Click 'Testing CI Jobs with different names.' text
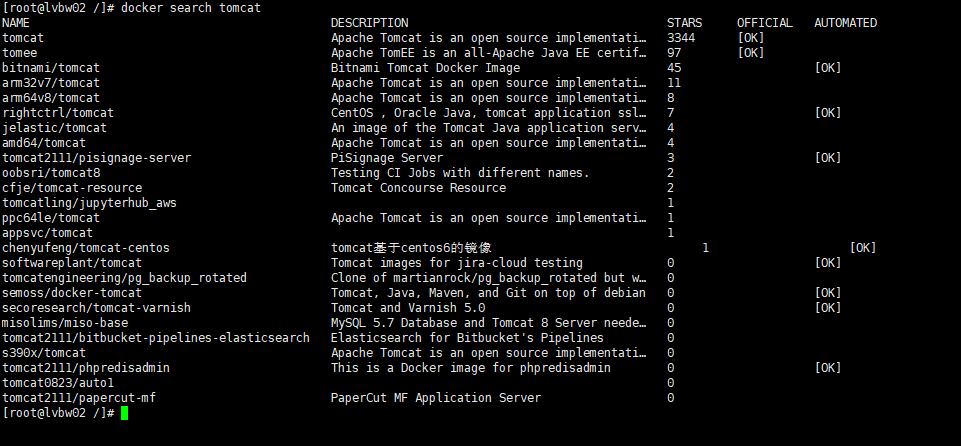The height and width of the screenshot is (446, 961). (x=460, y=173)
